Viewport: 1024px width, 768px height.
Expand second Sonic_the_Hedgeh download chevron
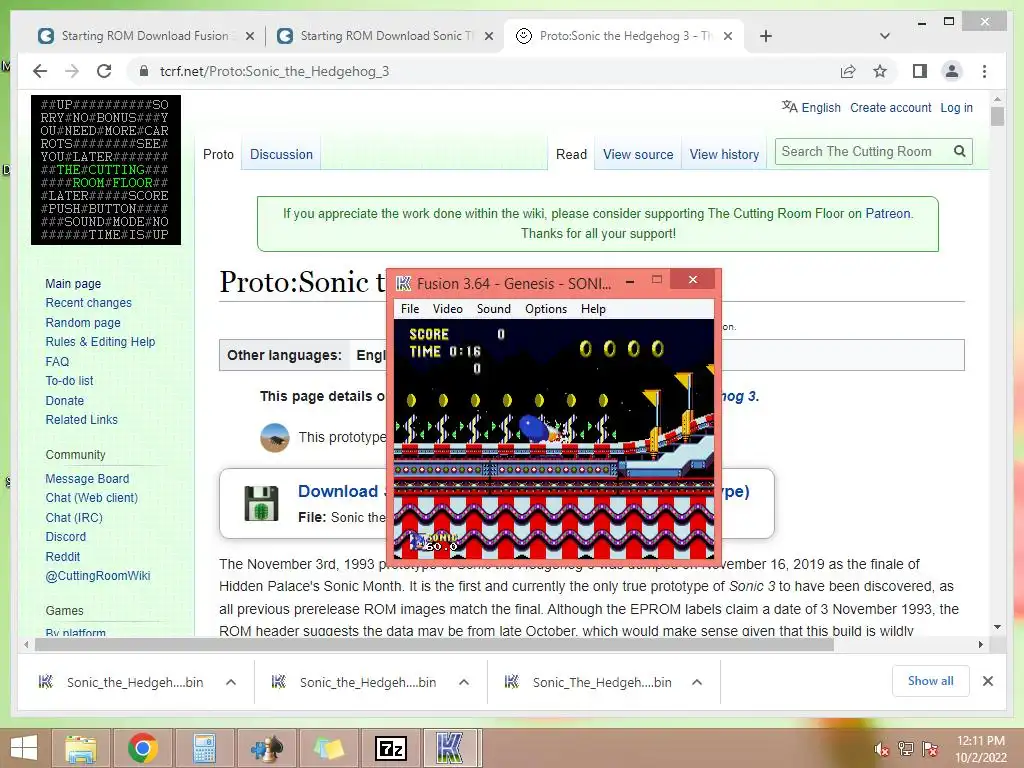(x=464, y=682)
